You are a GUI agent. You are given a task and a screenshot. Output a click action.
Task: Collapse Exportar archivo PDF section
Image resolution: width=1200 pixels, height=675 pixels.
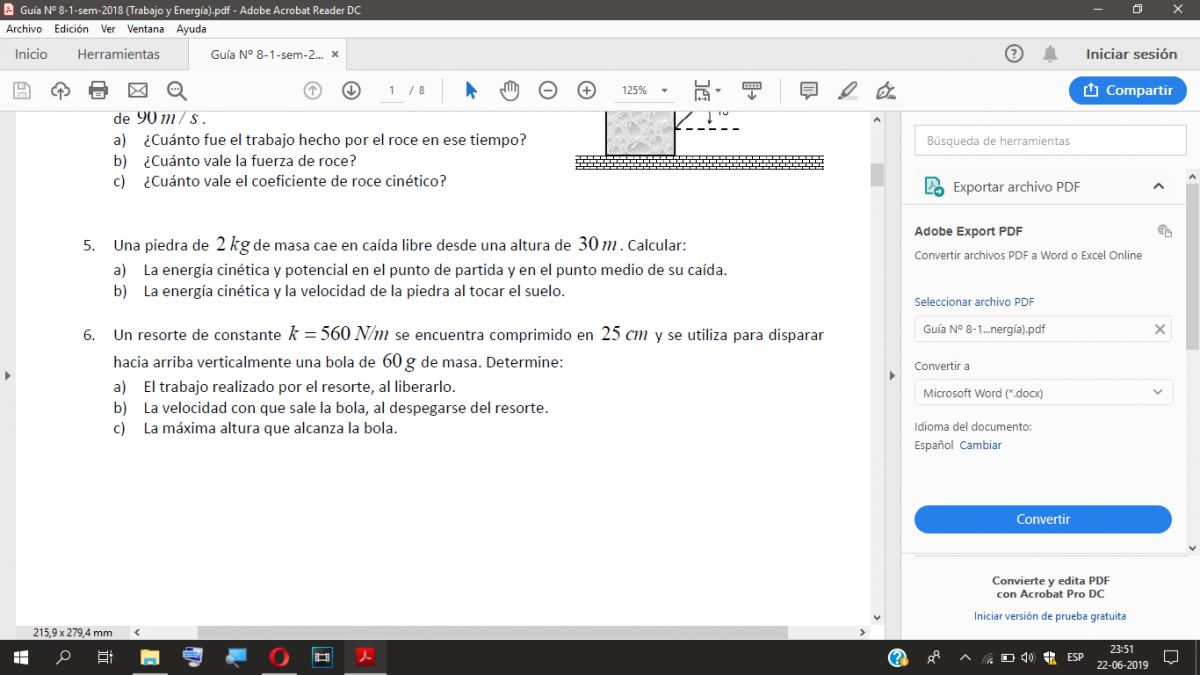(1158, 186)
